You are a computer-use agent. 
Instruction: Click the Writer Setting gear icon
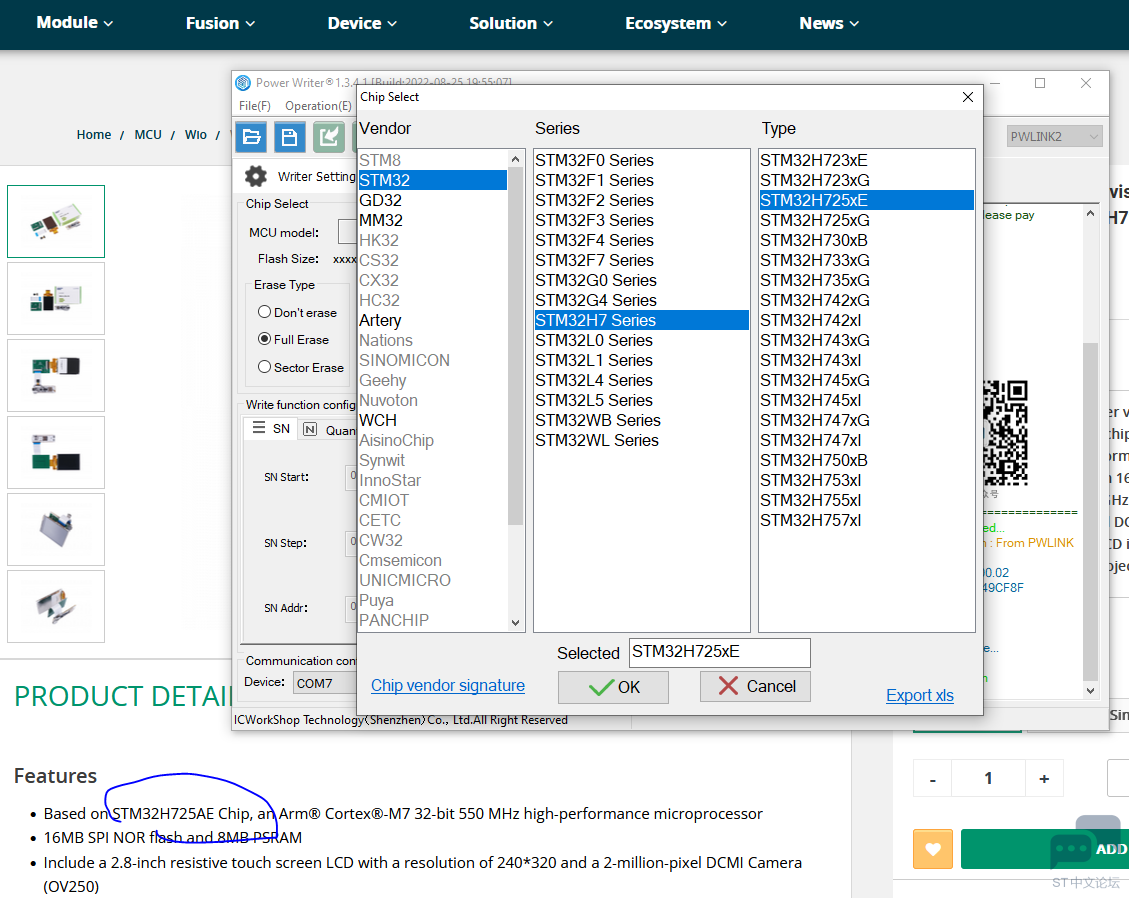[x=256, y=176]
